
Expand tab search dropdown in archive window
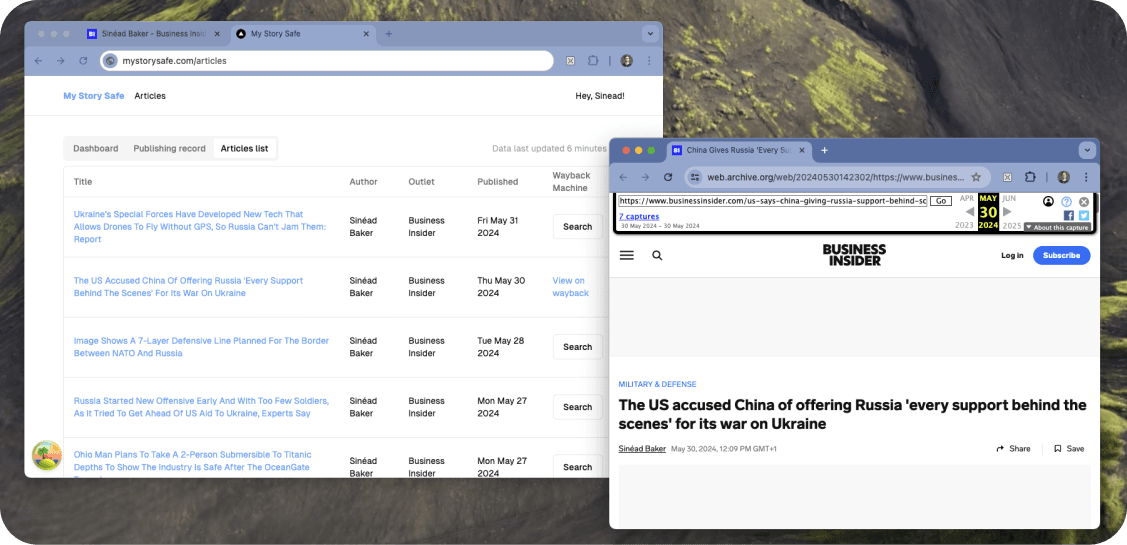click(1087, 150)
